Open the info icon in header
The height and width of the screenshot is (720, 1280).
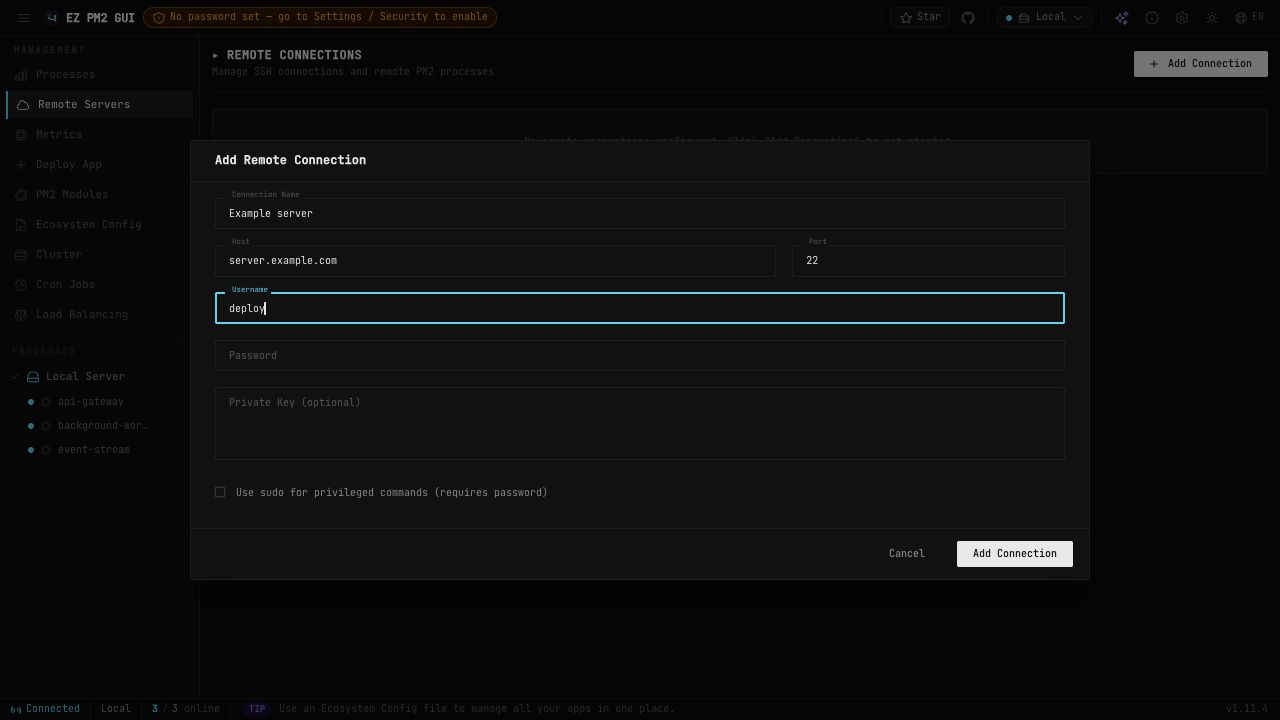pyautogui.click(x=1152, y=17)
